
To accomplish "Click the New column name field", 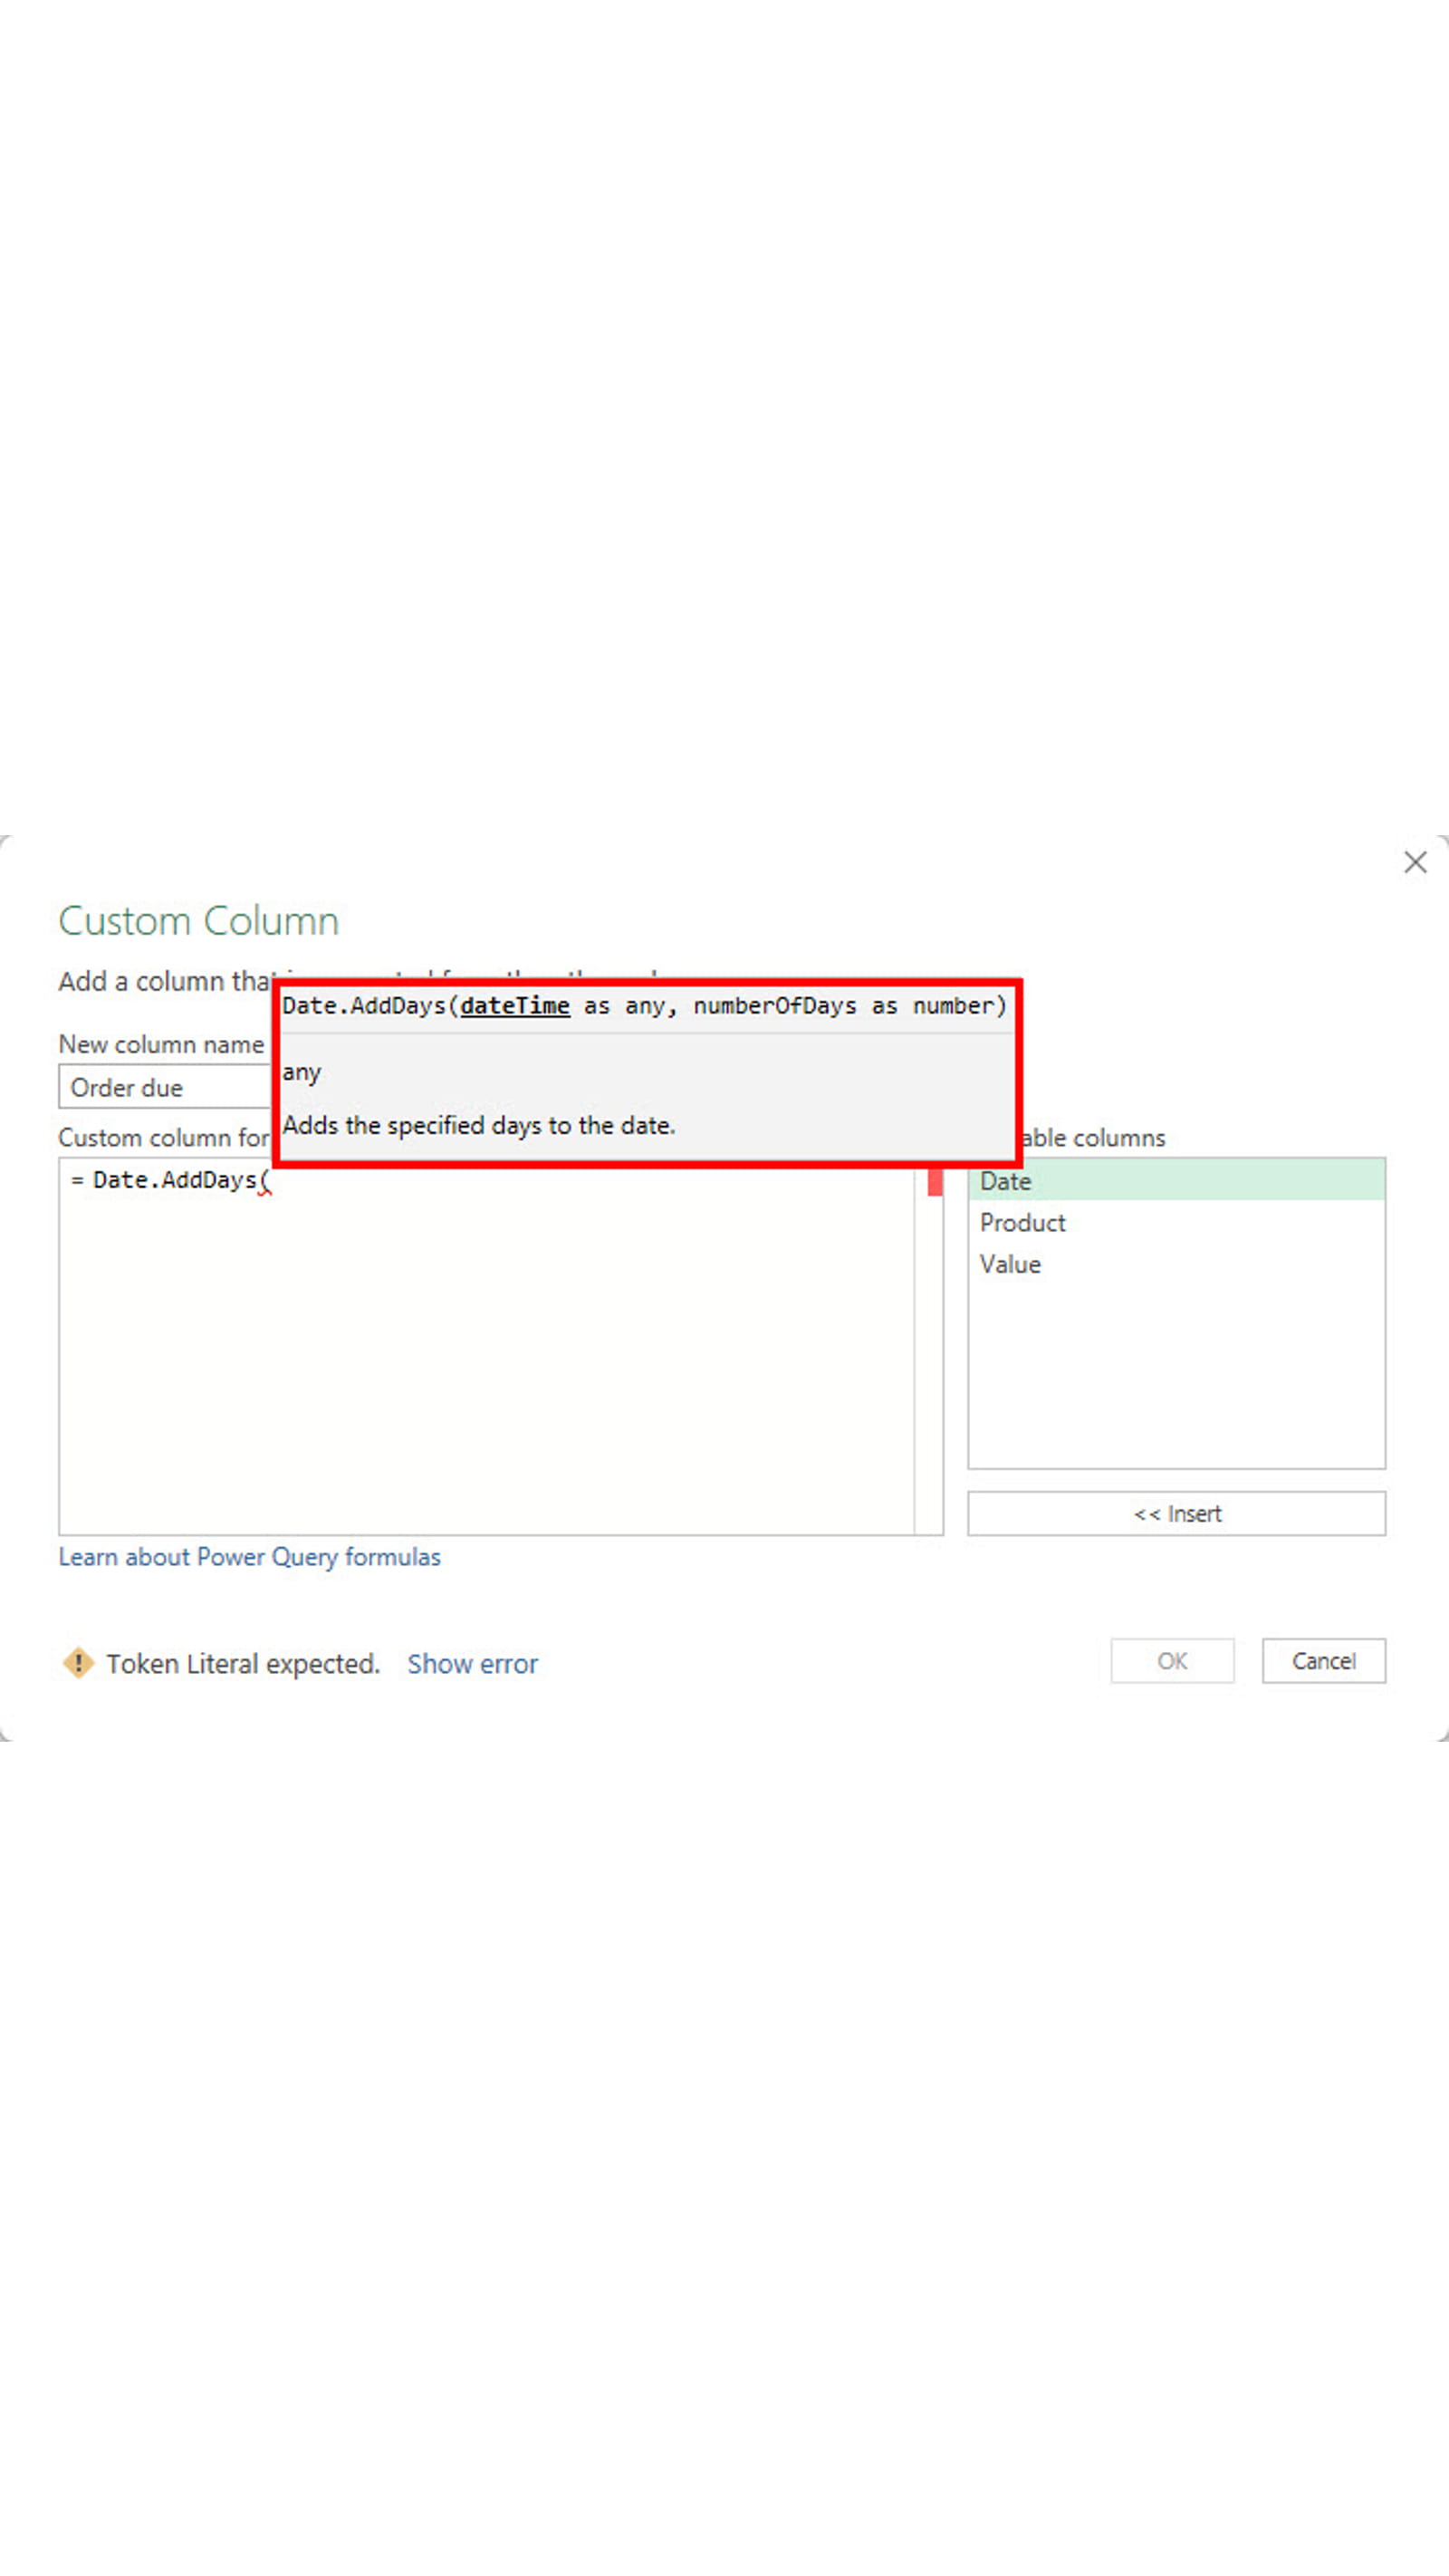I will [x=165, y=1087].
